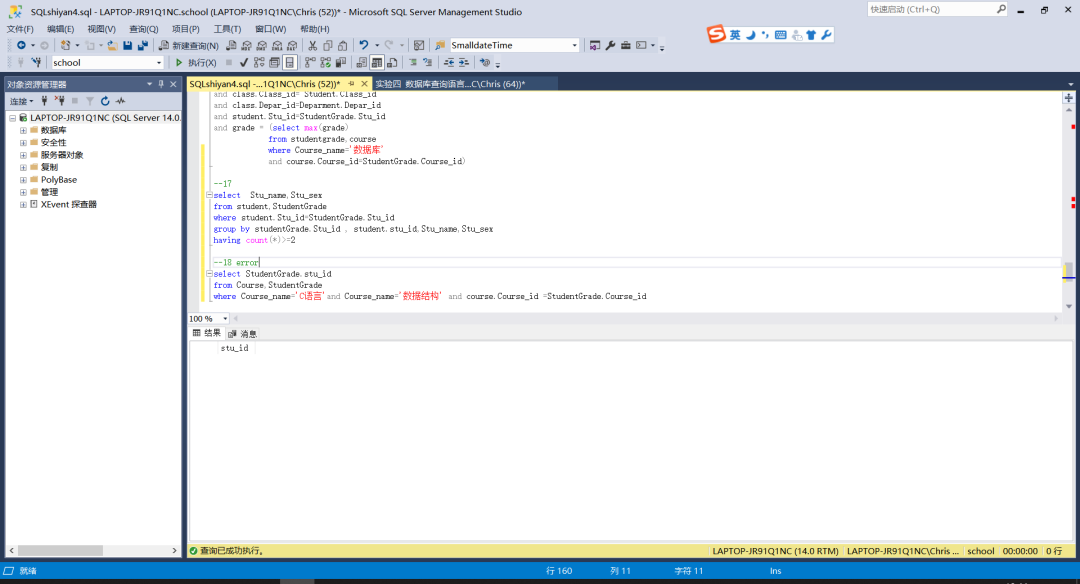
Task: Click the Copy toolbar icon
Action: (x=327, y=45)
